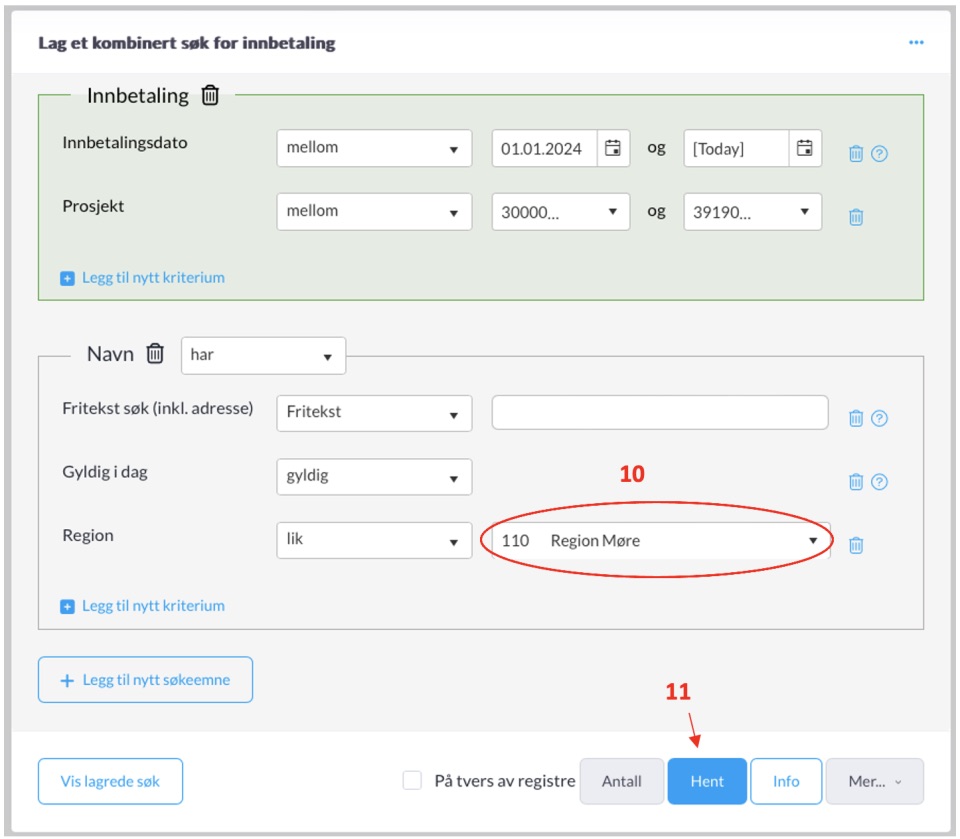Delete the Navn section via trash icon
The width and height of the screenshot is (960, 839).
155,353
